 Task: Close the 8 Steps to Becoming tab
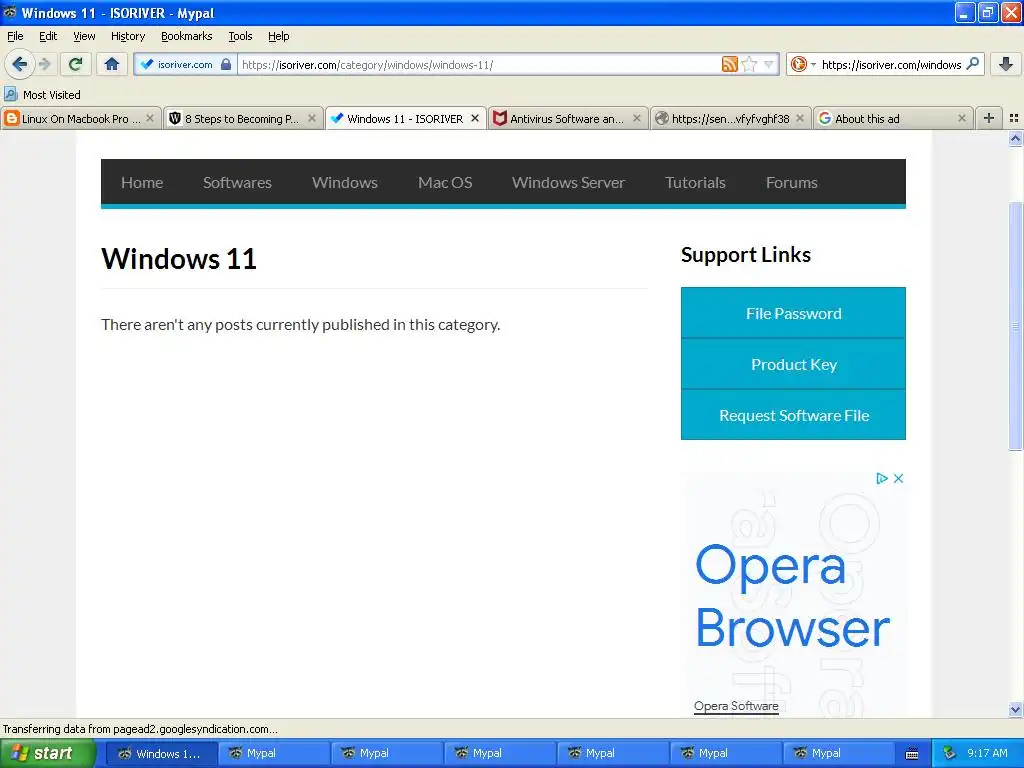point(312,118)
